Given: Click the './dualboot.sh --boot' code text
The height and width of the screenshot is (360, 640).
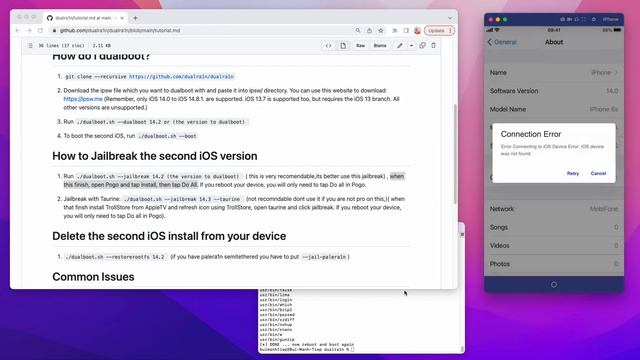Looking at the screenshot, I should click(167, 136).
